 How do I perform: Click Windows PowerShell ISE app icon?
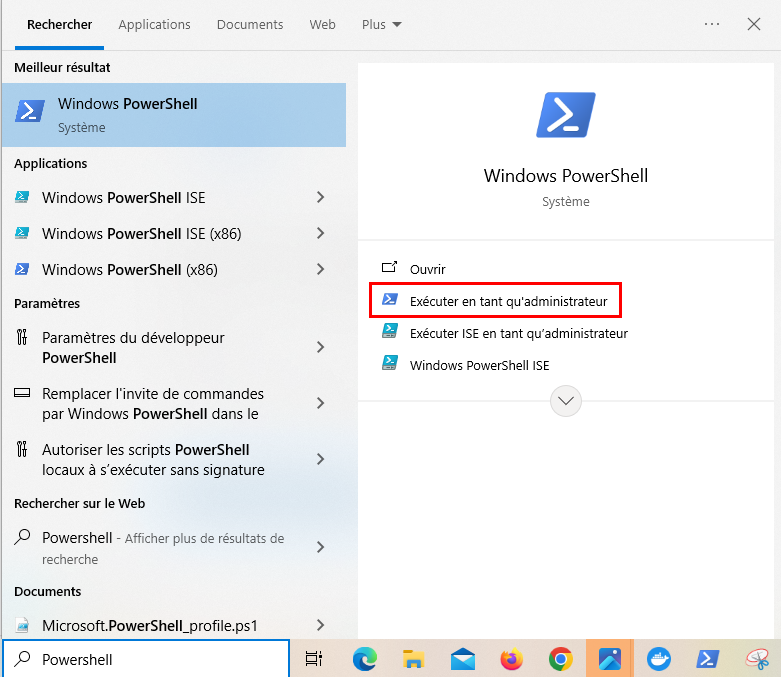click(22, 197)
